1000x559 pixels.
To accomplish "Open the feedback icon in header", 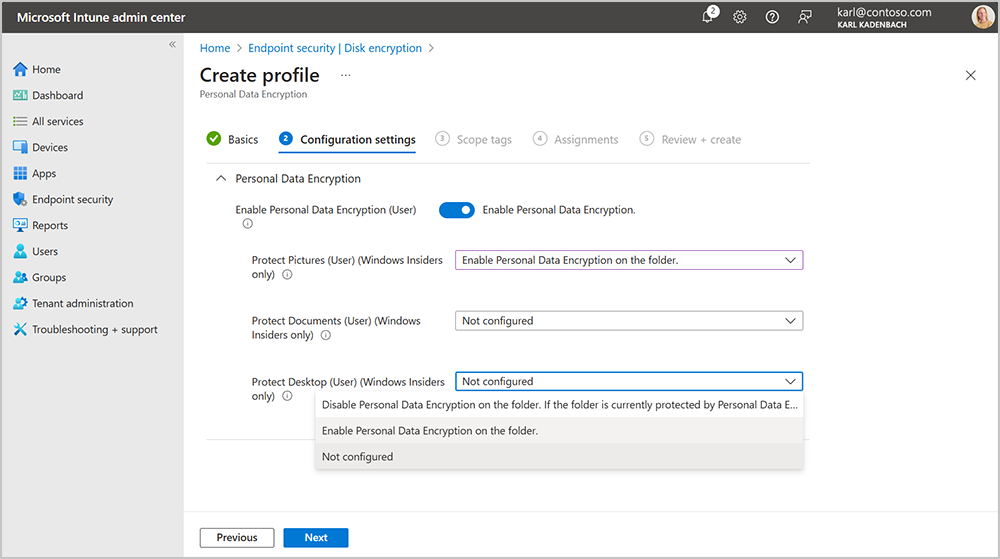I will tap(805, 17).
